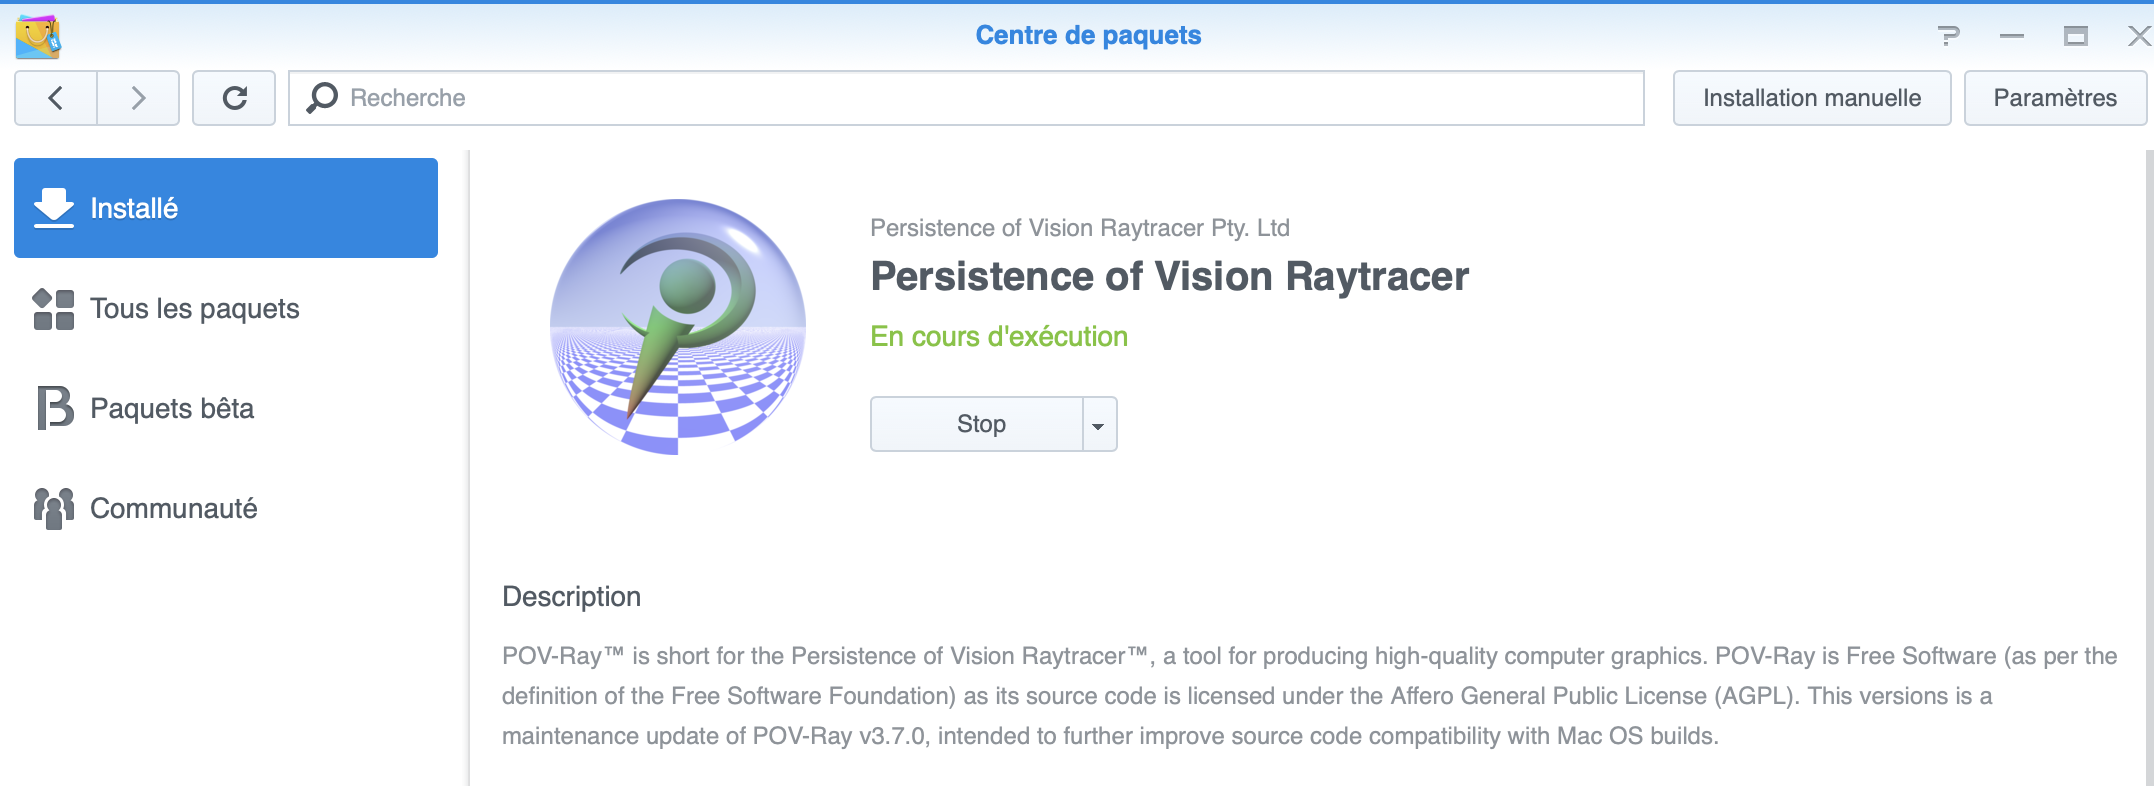Screen dimensions: 2154x786
Task: Close the Centre de paquets window
Action: (x=2139, y=36)
